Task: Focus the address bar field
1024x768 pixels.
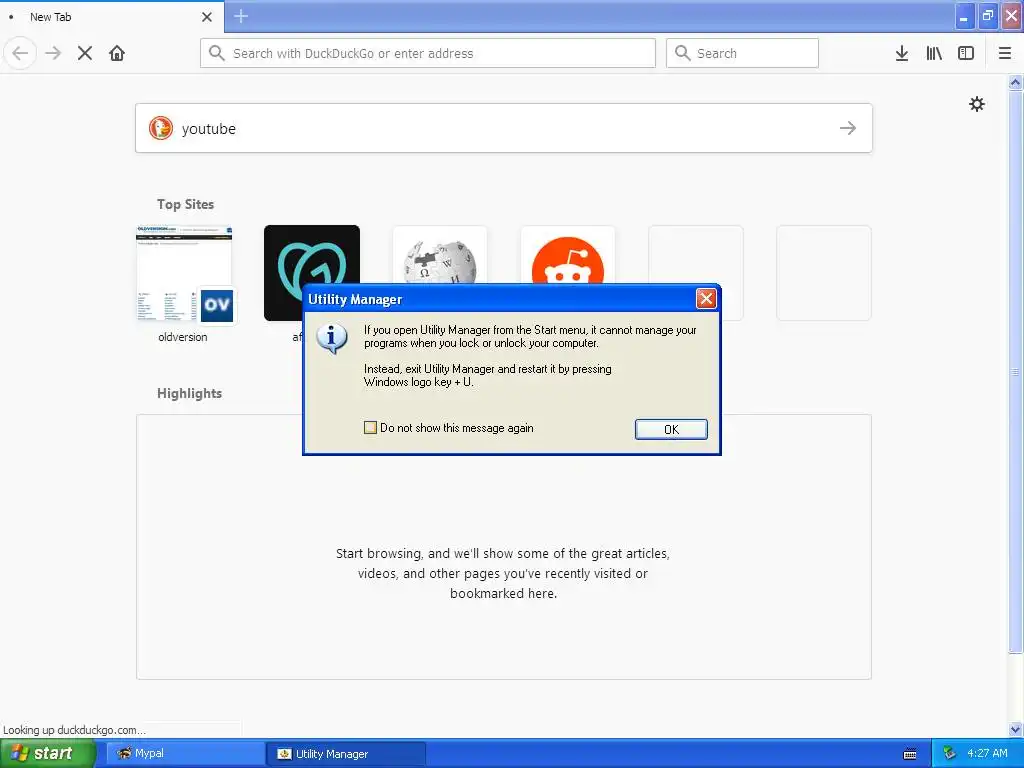Action: coord(428,53)
